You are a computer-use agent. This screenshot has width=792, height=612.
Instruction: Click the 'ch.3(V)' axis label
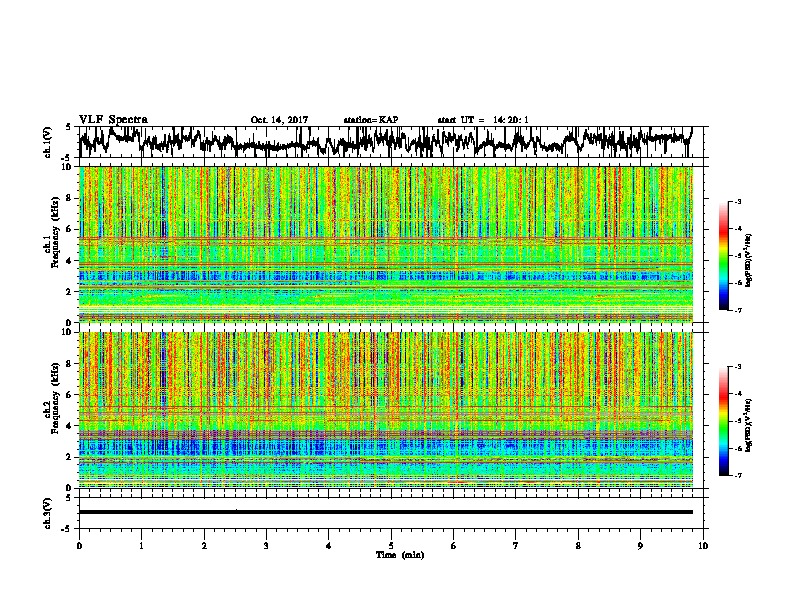coord(48,513)
